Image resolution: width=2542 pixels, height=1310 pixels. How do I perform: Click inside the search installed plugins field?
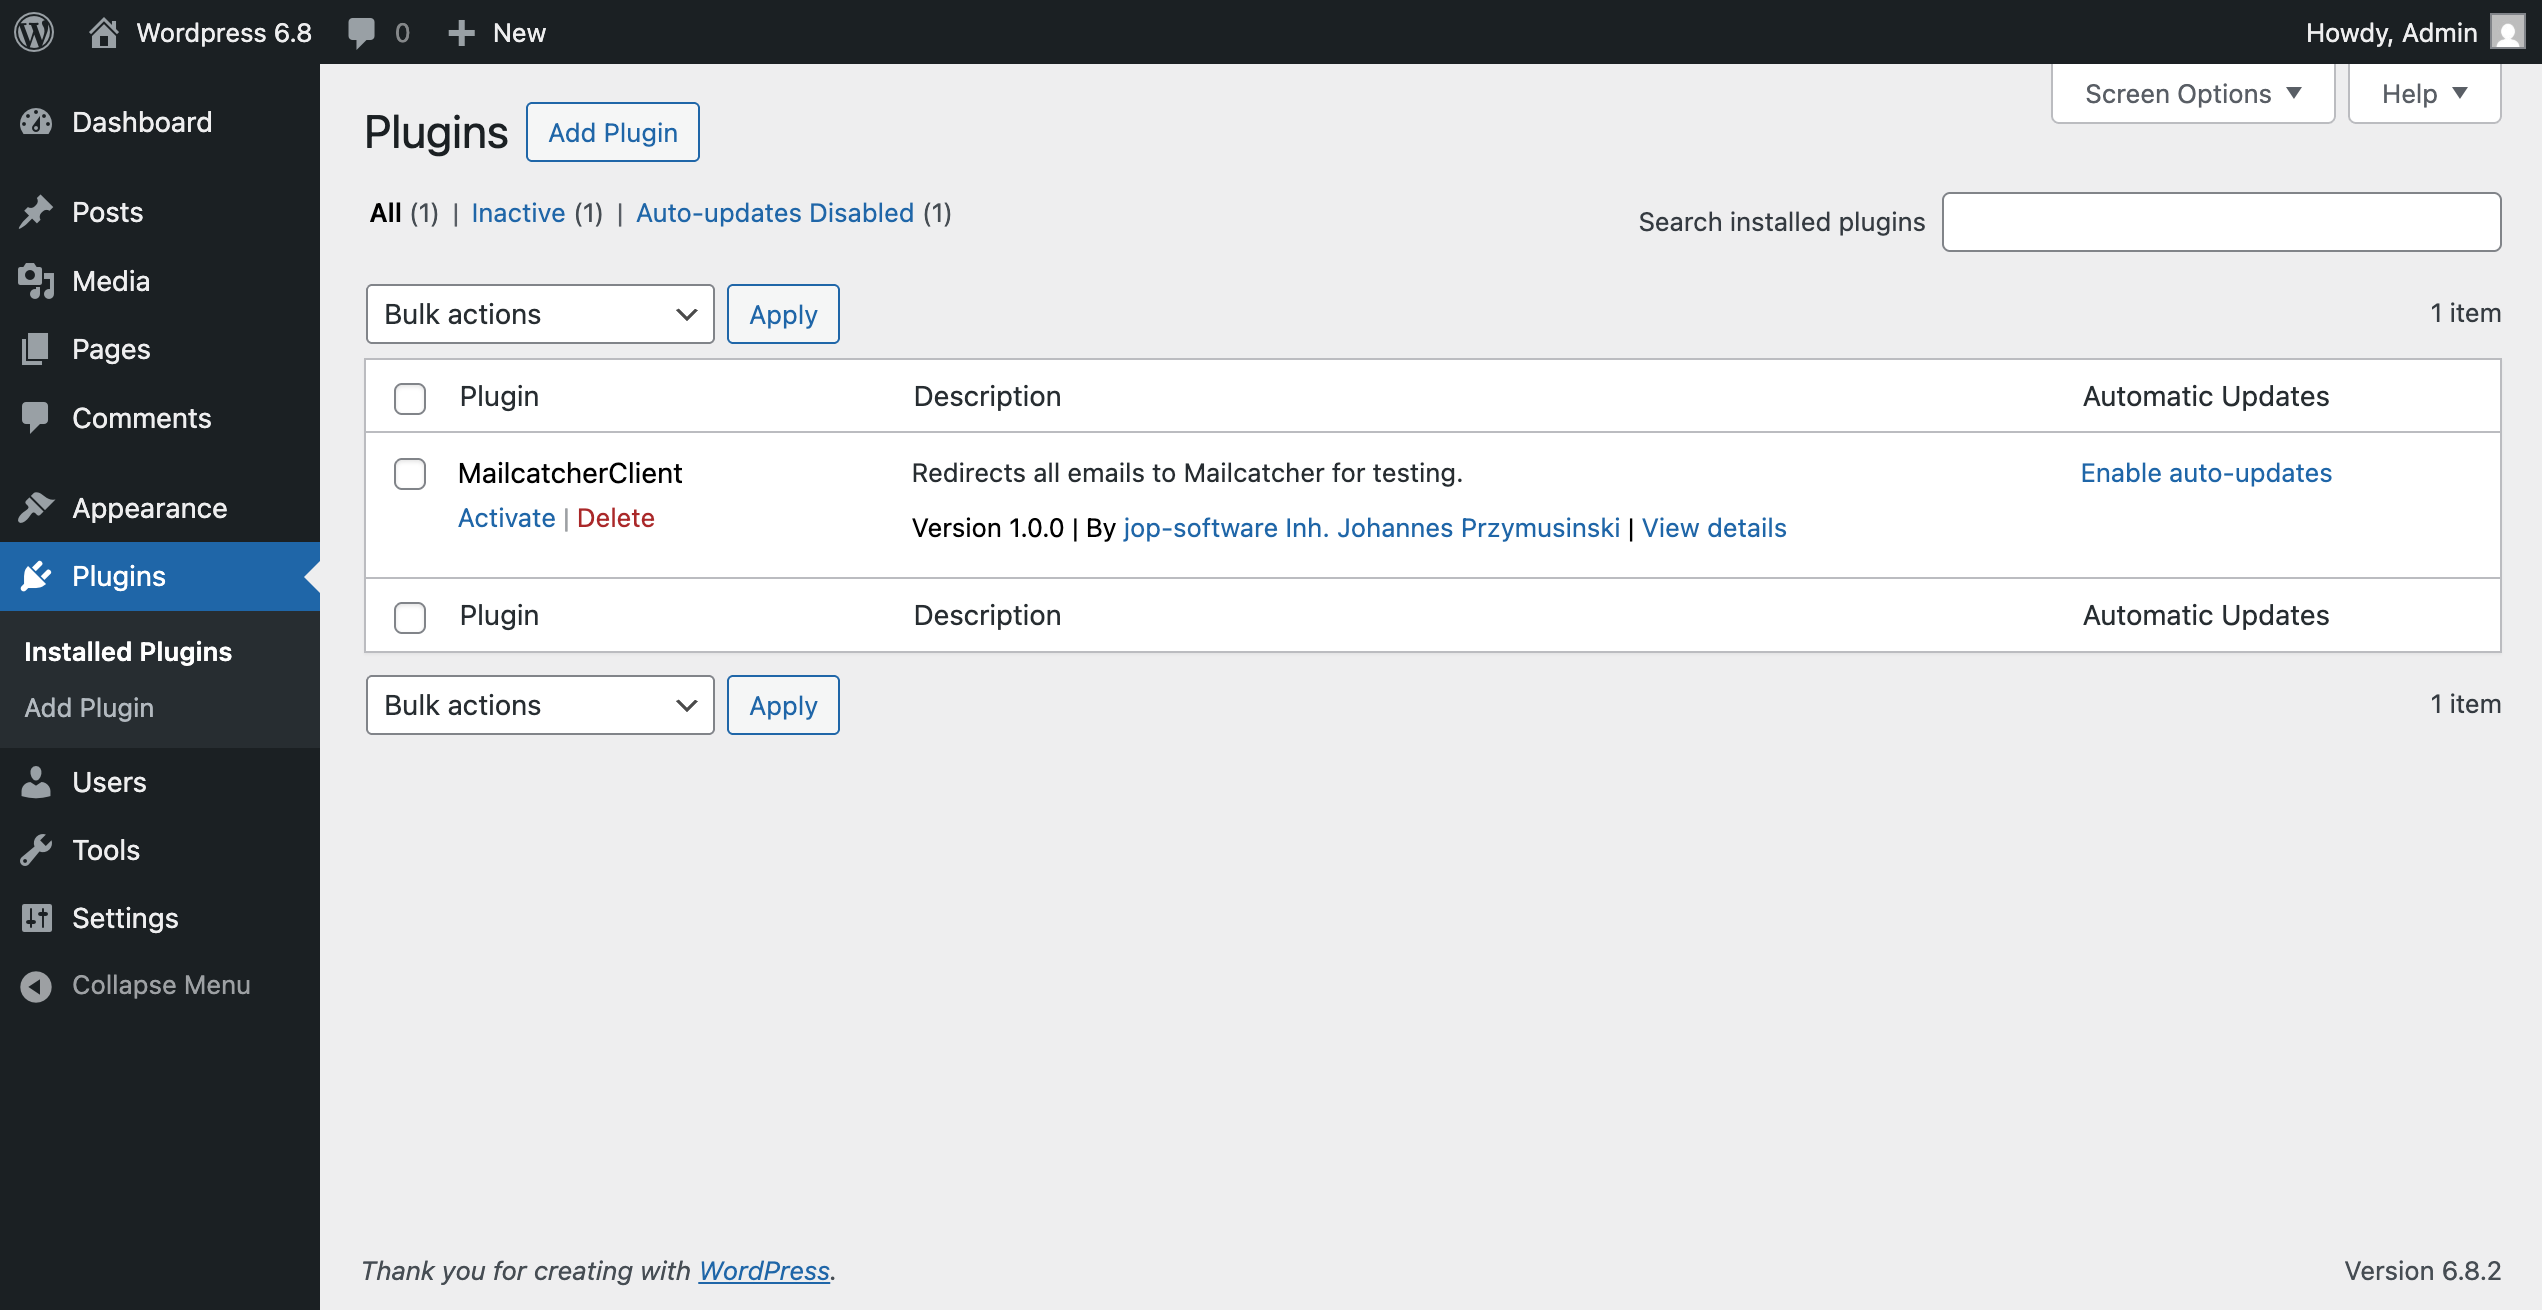(x=2221, y=221)
